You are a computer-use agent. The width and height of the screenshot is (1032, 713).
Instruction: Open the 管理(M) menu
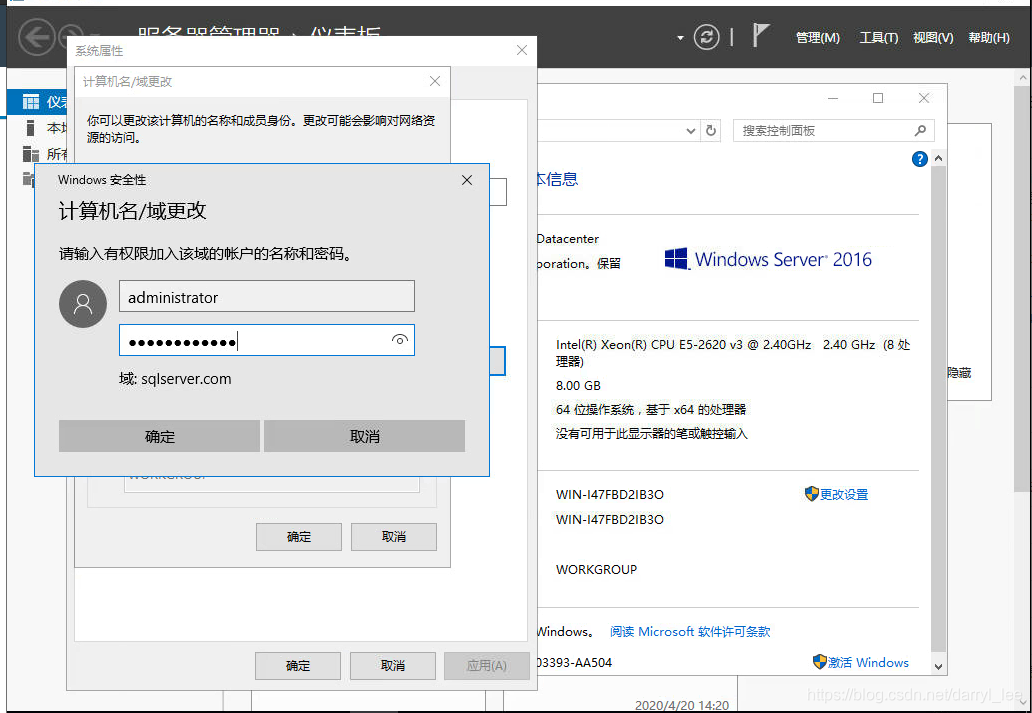[x=817, y=38]
